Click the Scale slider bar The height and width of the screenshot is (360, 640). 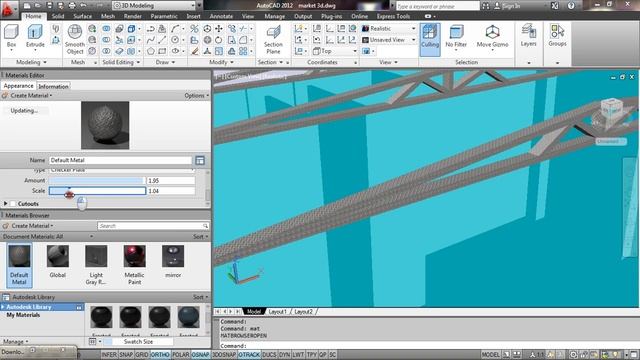point(97,191)
